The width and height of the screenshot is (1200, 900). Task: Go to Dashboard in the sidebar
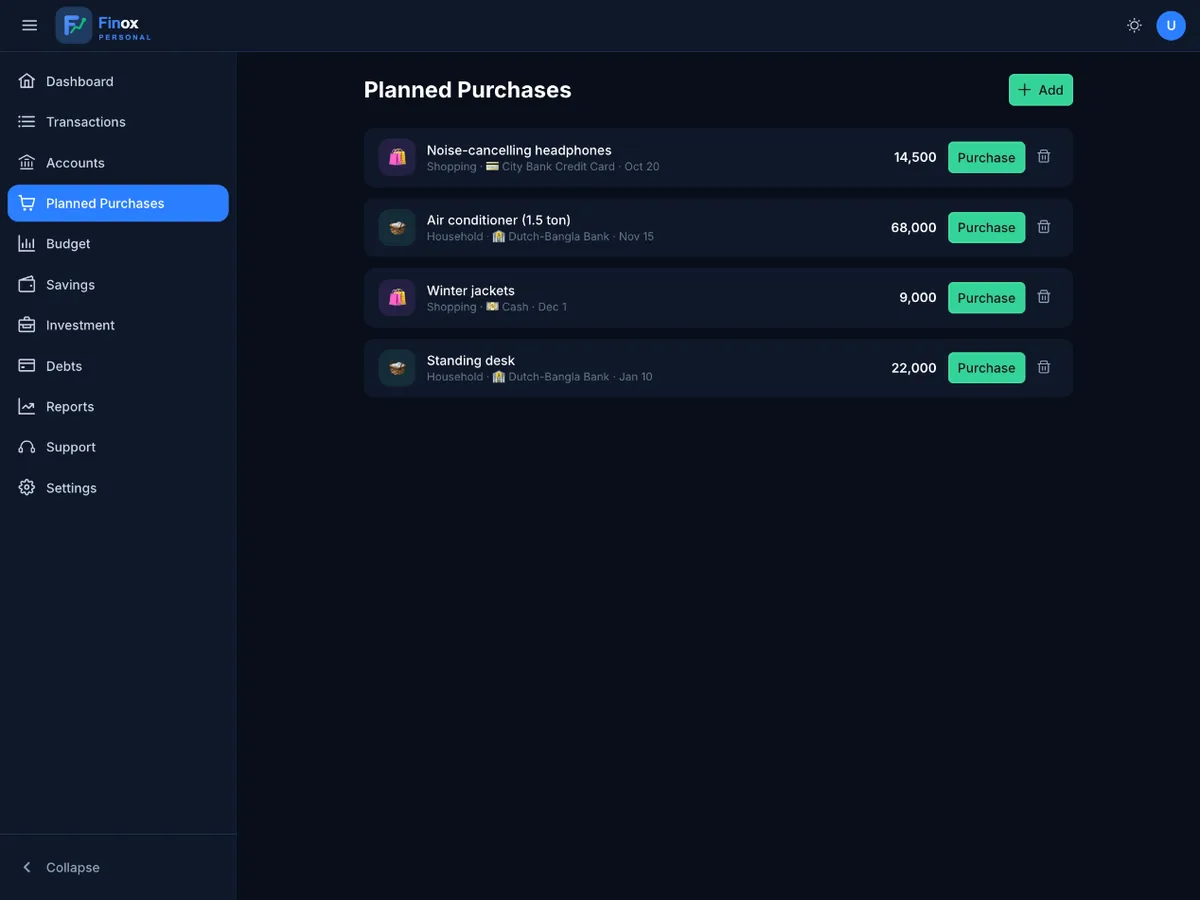tap(118, 81)
